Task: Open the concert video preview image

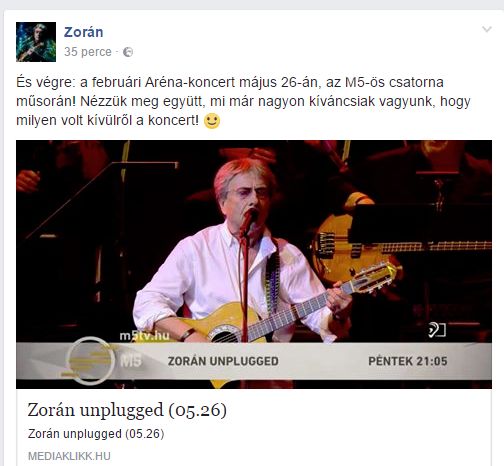Action: point(254,264)
